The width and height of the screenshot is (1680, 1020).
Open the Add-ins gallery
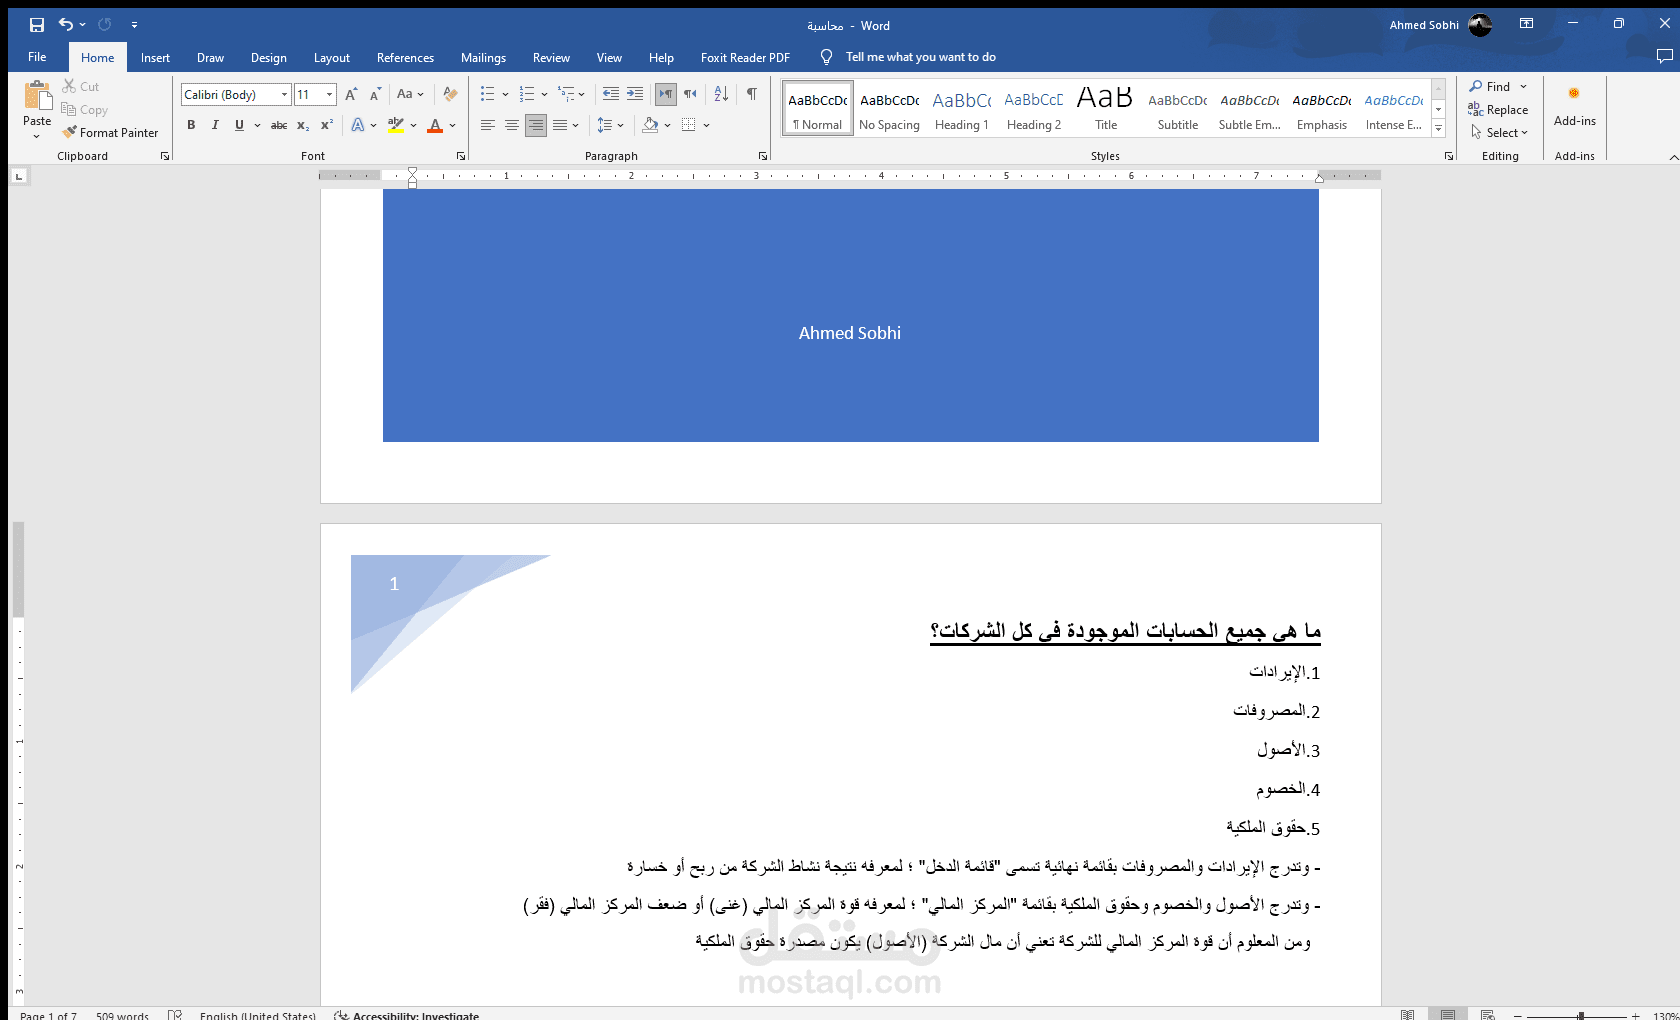click(1574, 108)
